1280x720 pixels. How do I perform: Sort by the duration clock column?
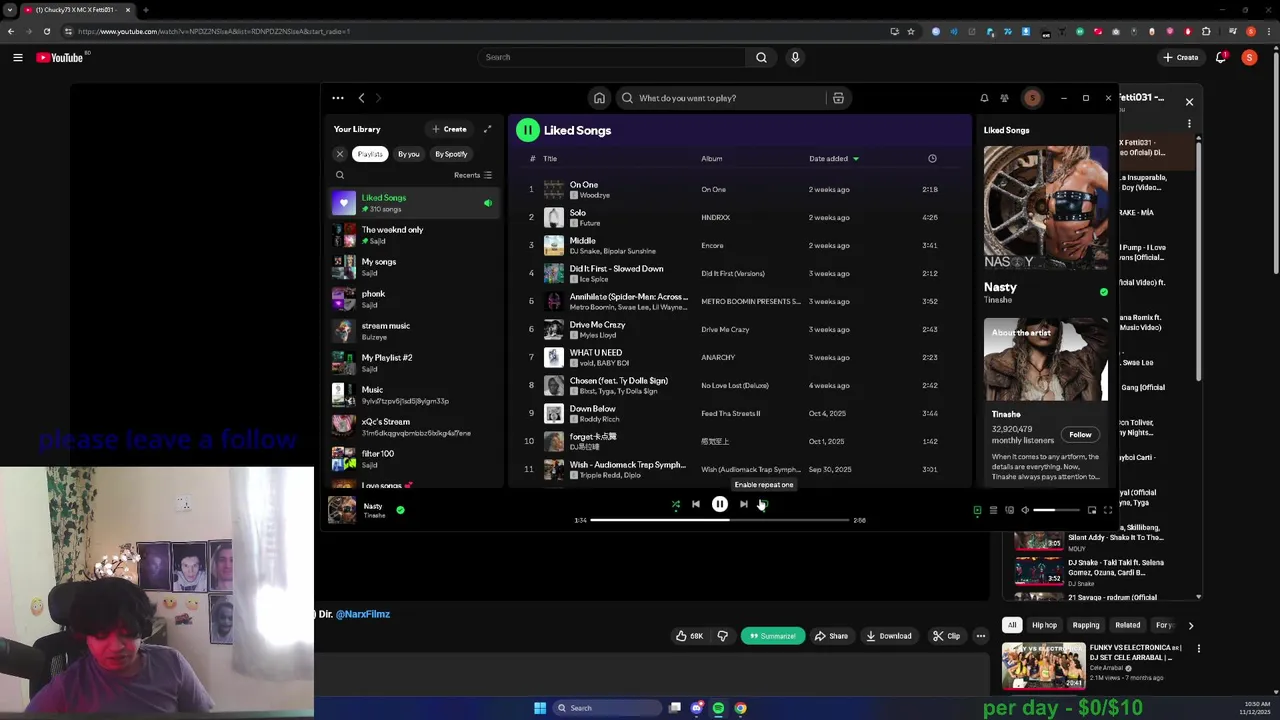[932, 158]
